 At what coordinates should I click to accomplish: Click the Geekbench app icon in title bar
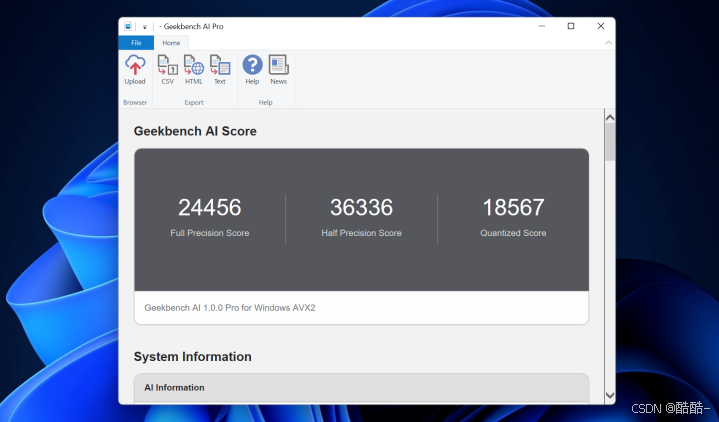coord(128,26)
